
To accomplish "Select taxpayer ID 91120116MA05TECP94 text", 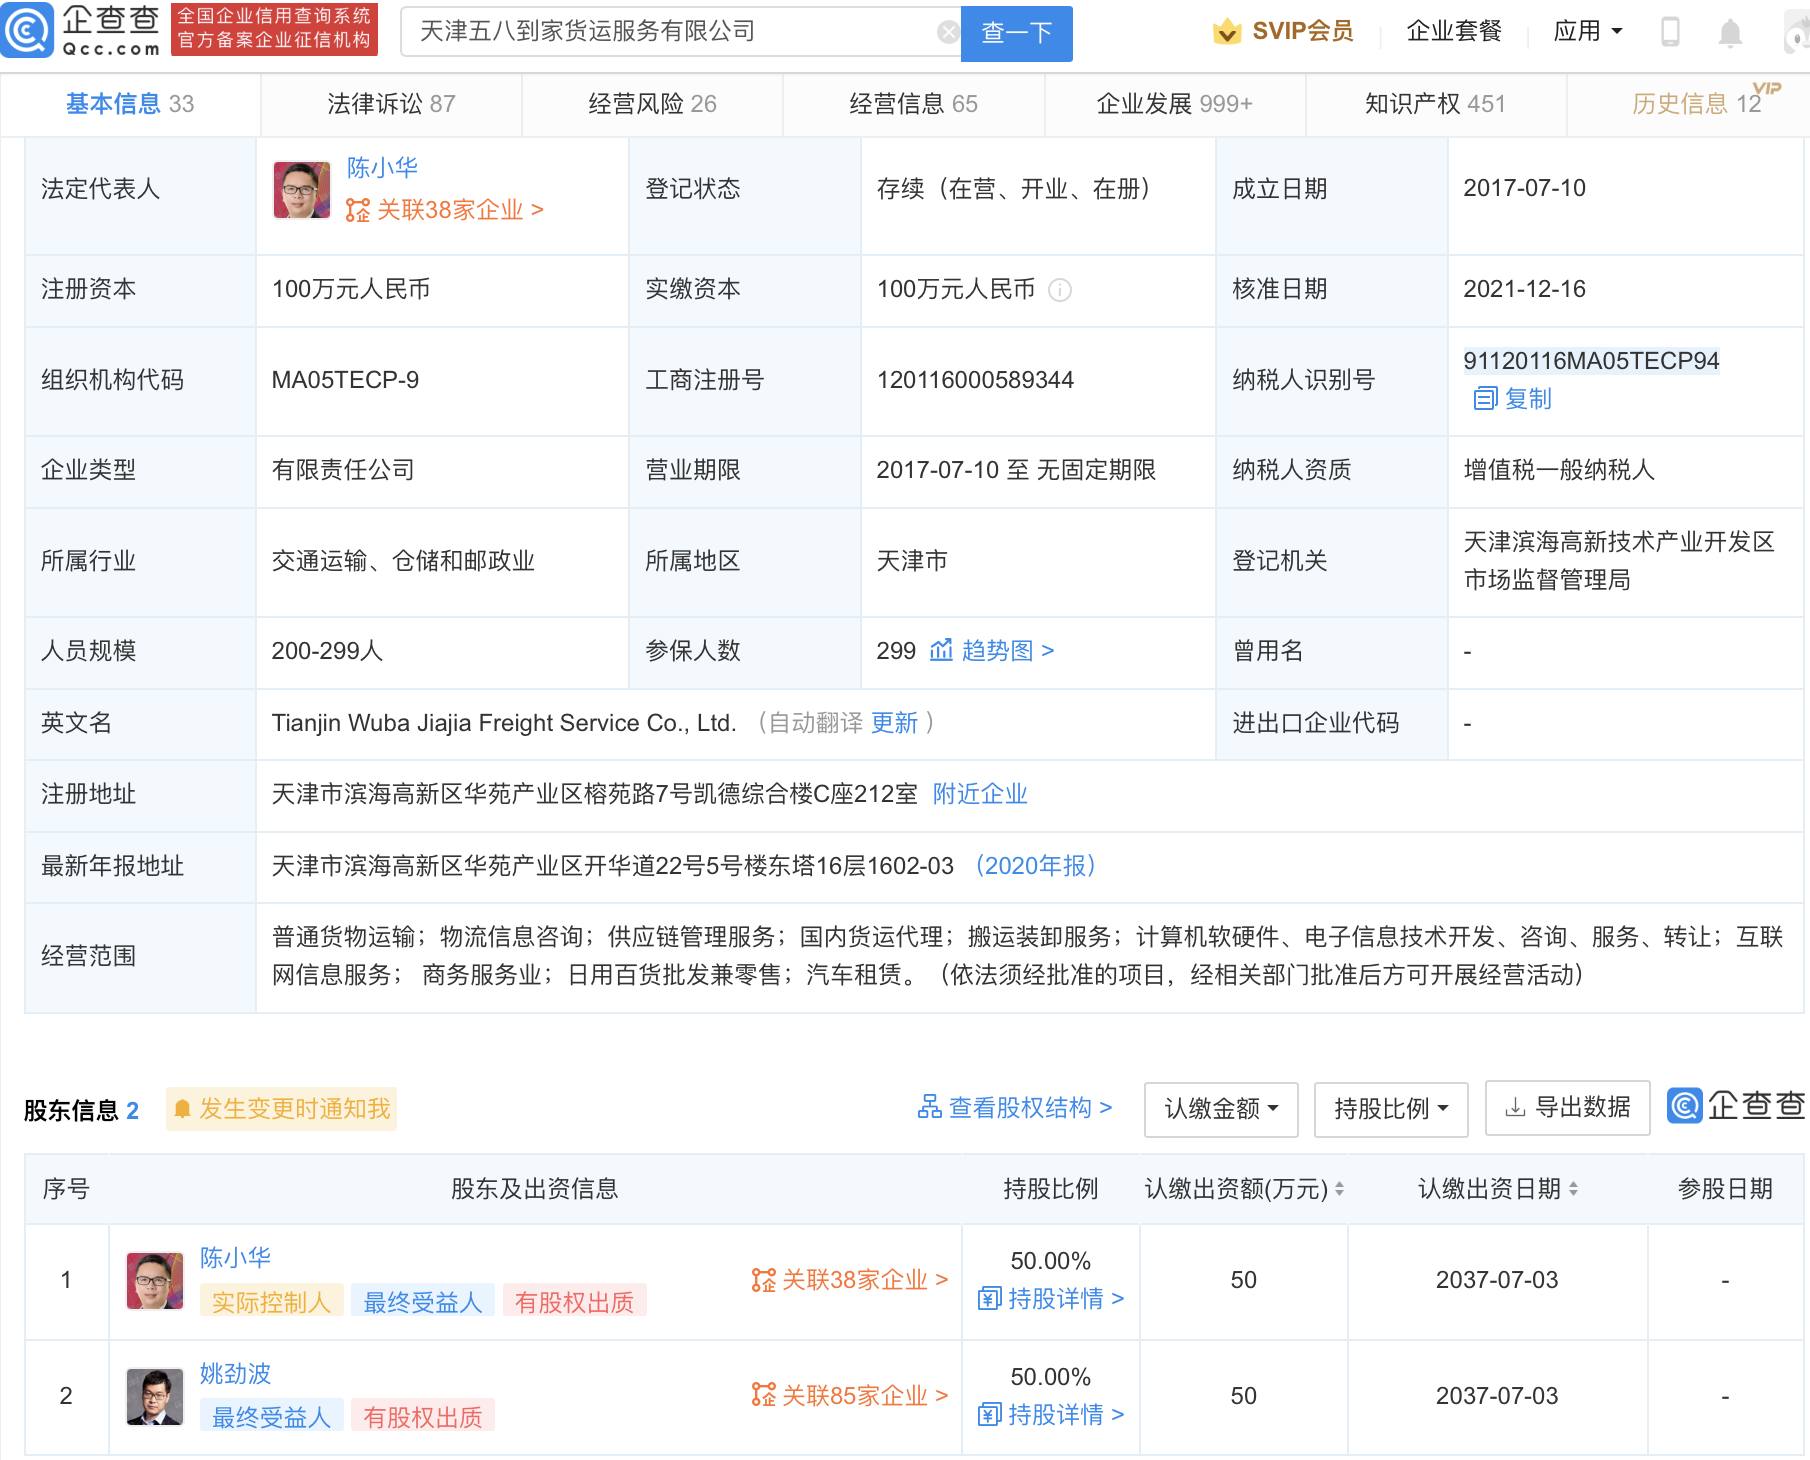I will 1591,361.
